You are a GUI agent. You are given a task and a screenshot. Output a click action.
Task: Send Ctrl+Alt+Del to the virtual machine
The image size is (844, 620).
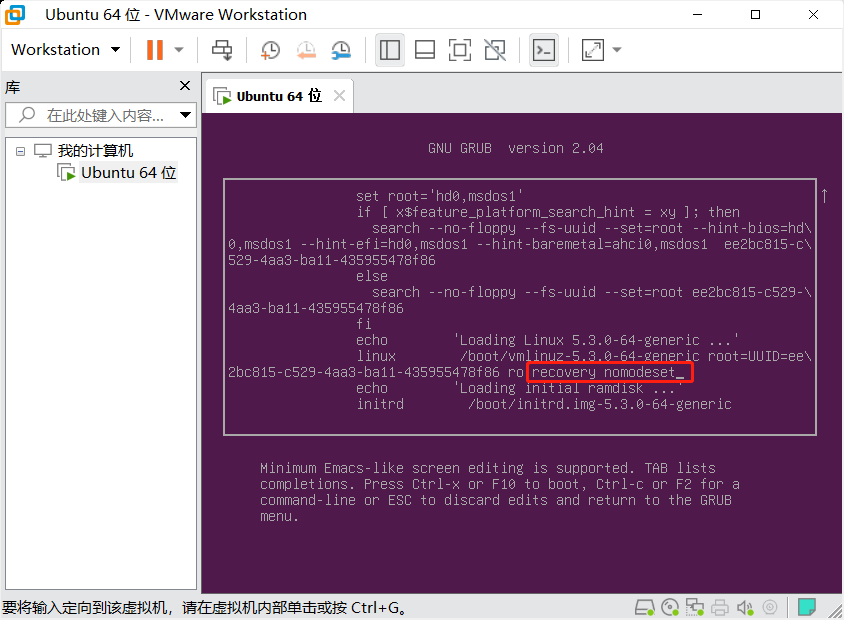coord(222,49)
